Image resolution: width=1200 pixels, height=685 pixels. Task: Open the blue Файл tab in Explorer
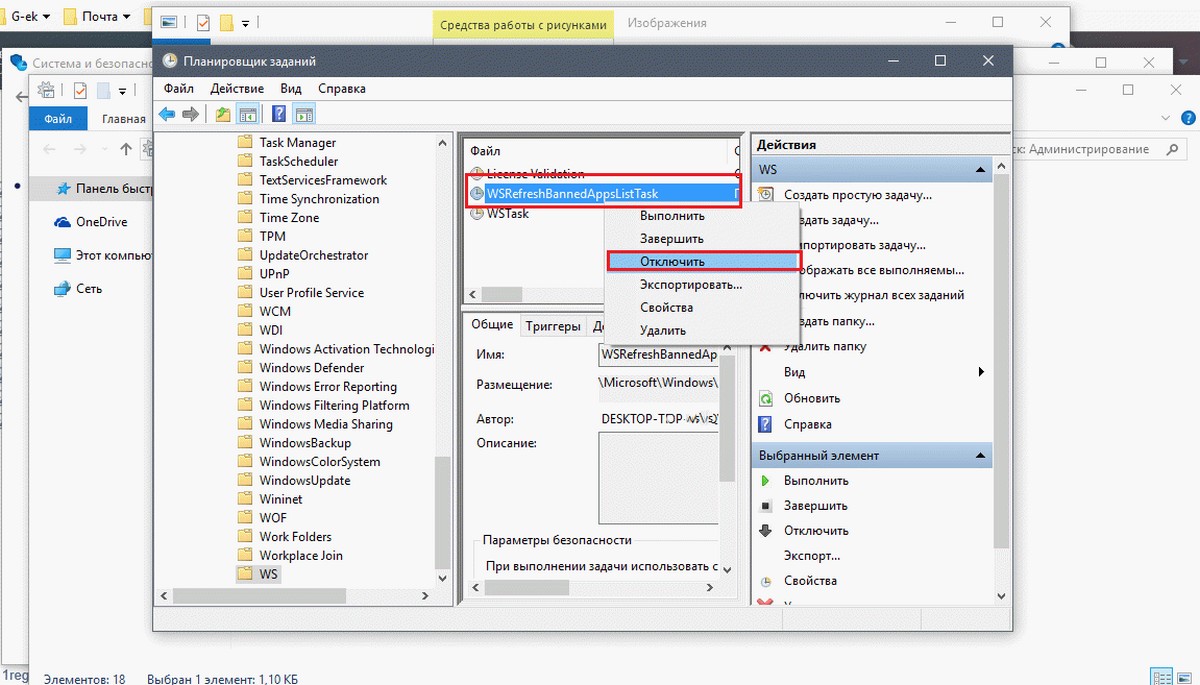58,118
